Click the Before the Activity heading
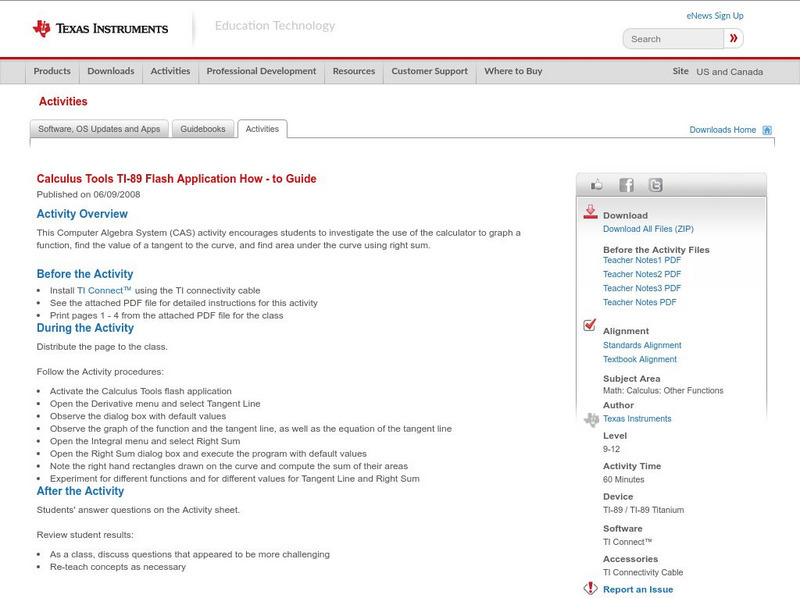Viewport: 800px width, 598px height. coord(85,274)
